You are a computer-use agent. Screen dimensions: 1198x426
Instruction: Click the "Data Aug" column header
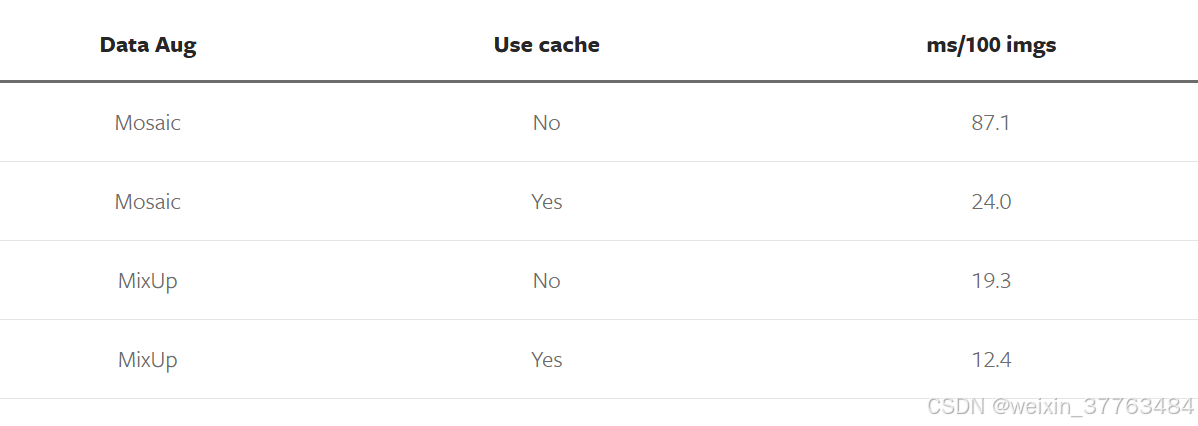[147, 45]
